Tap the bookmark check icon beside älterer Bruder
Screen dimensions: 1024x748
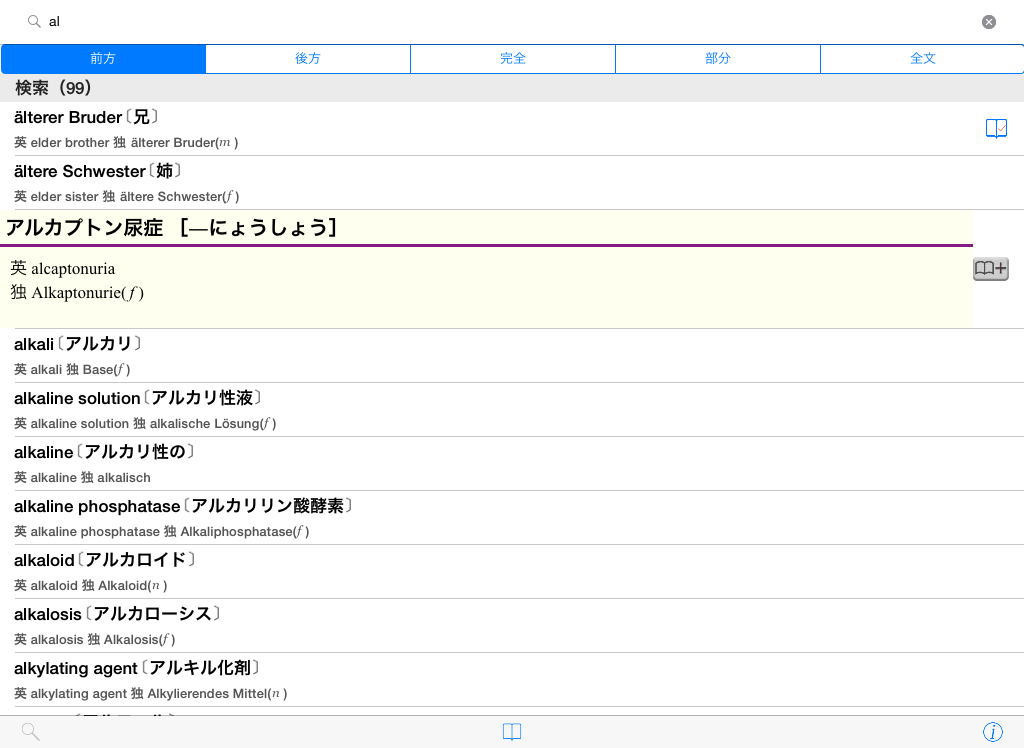pyautogui.click(x=996, y=129)
